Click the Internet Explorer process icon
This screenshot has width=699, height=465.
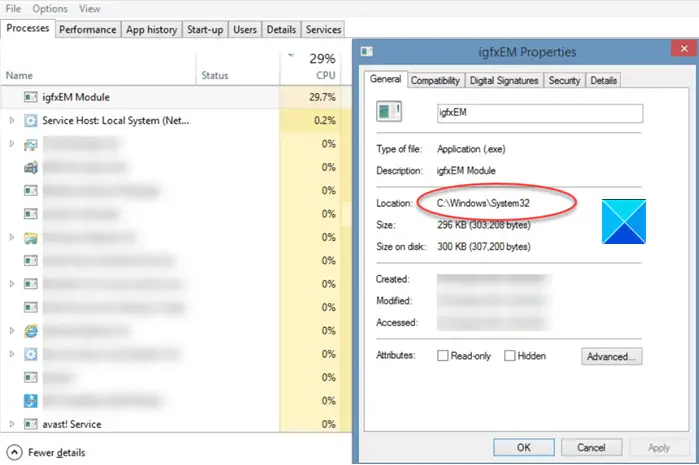coord(31,331)
